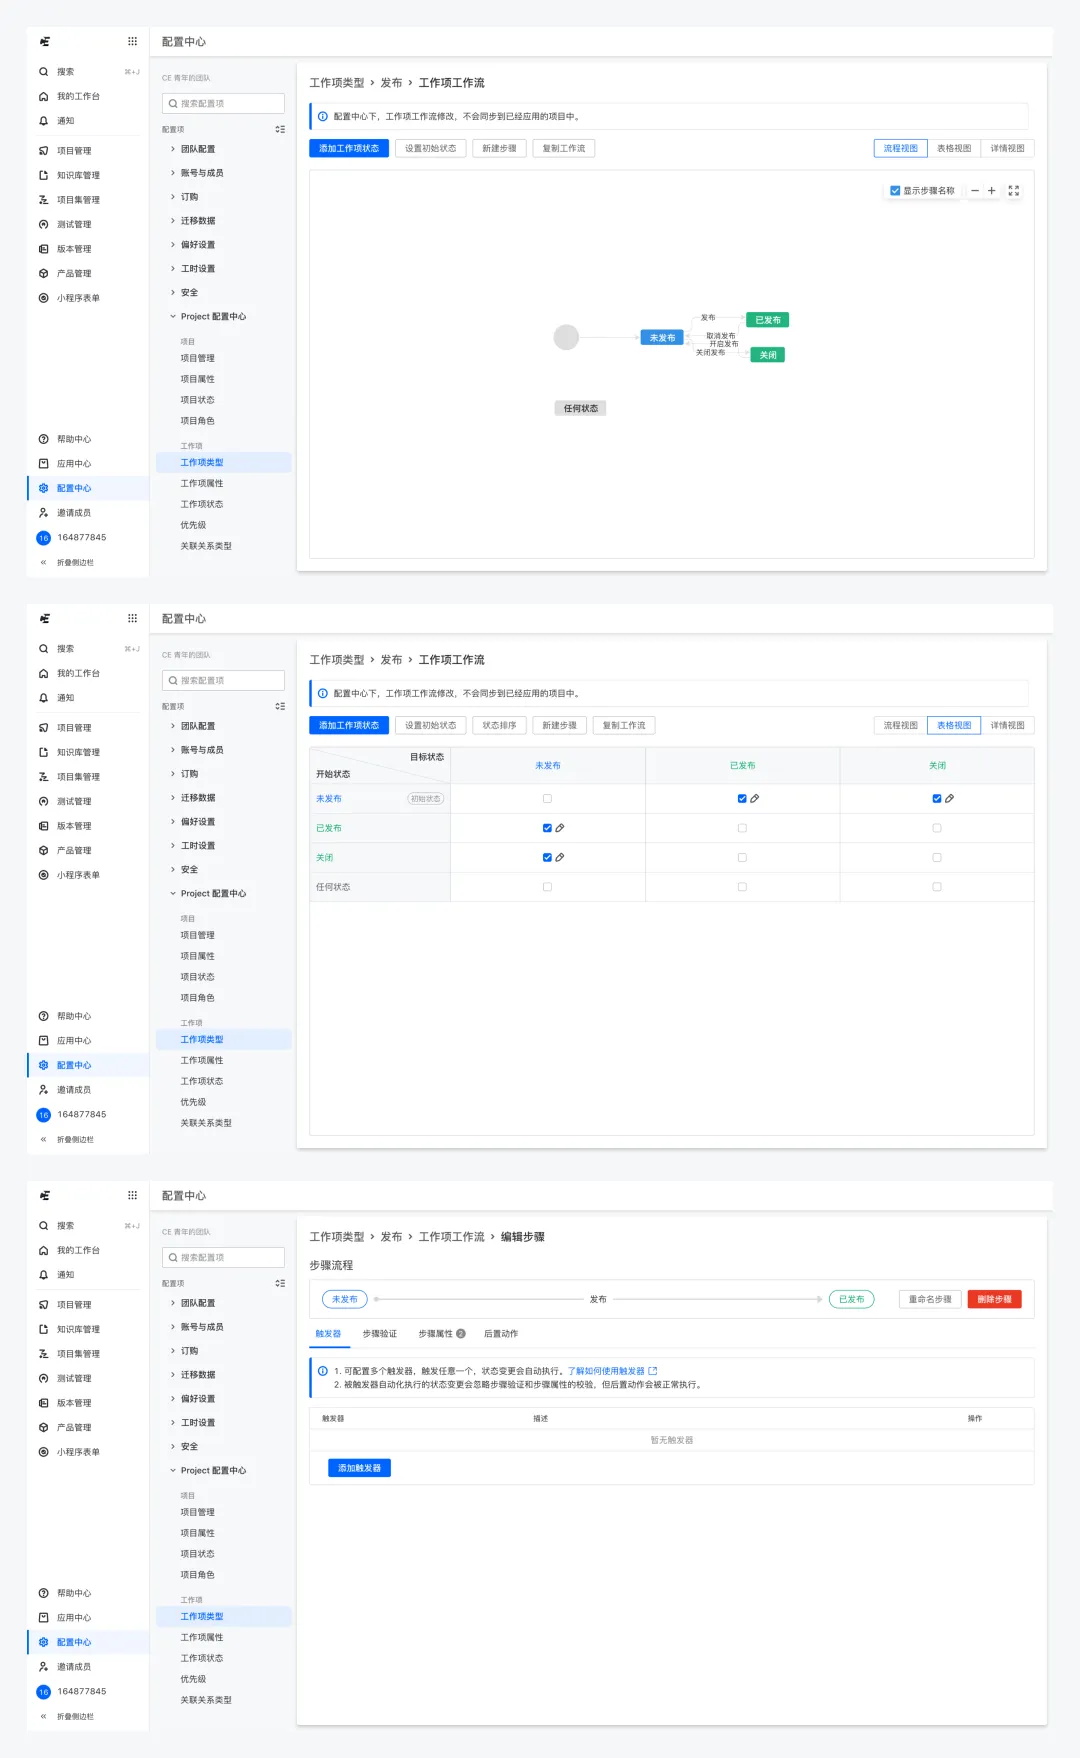Select the green 已发布 node in flow diagram
Image resolution: width=1080 pixels, height=1758 pixels.
(x=768, y=320)
